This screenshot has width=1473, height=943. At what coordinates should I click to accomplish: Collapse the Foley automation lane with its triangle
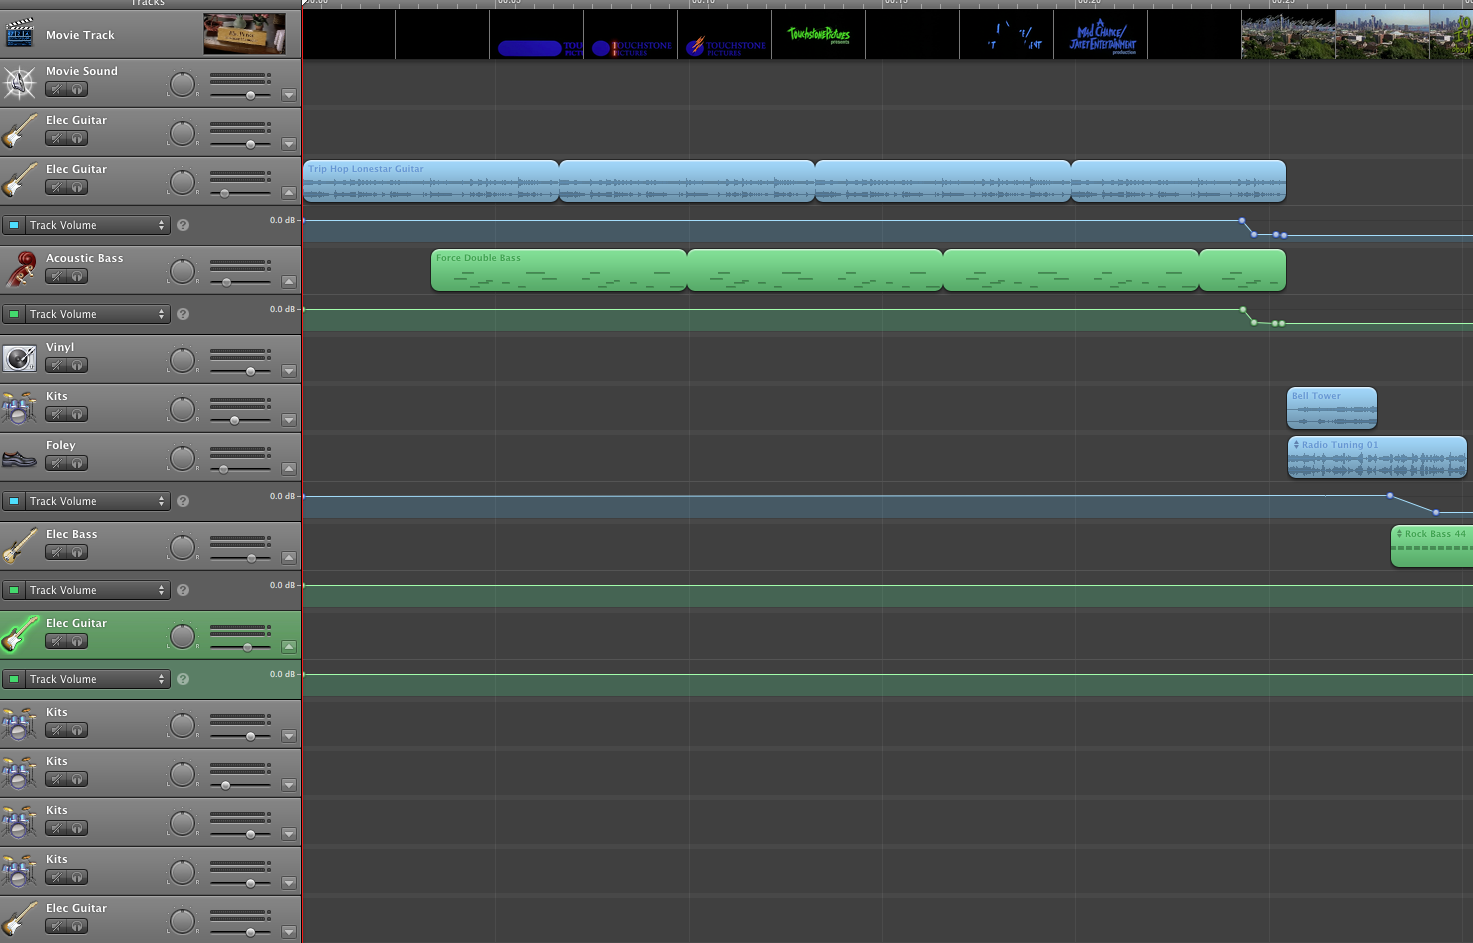[x=289, y=469]
